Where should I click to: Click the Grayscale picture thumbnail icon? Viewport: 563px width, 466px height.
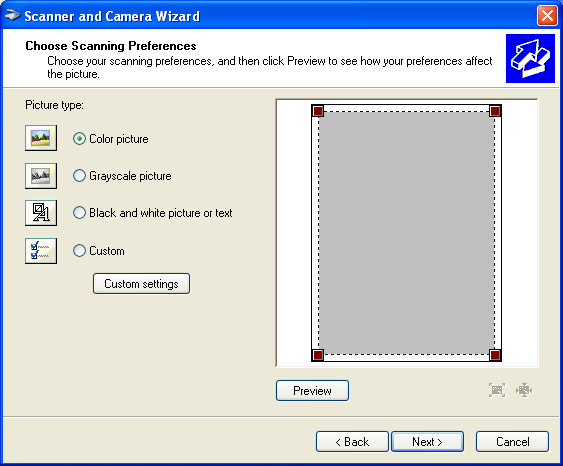tap(41, 176)
